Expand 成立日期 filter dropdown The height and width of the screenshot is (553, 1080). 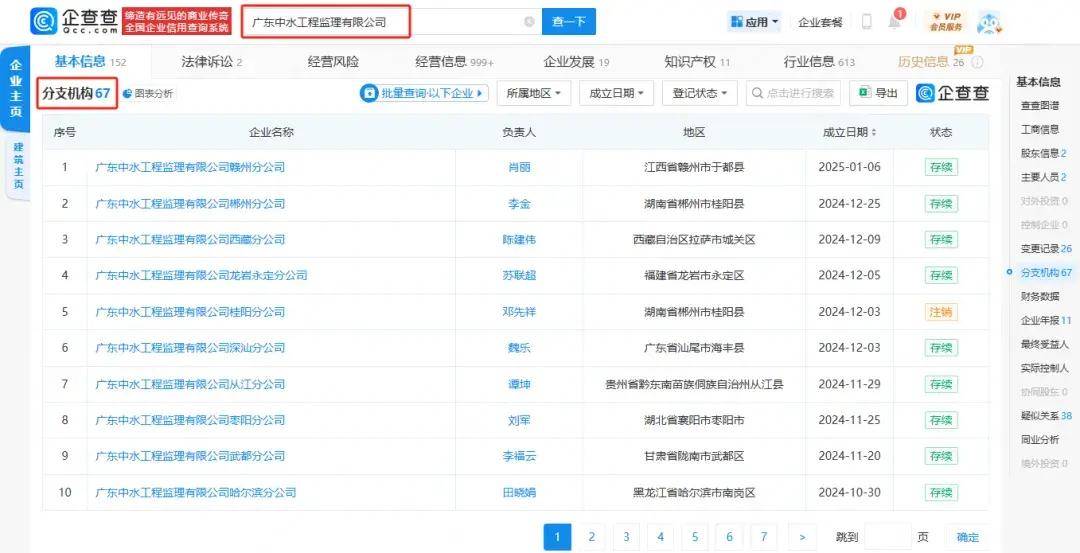(616, 93)
